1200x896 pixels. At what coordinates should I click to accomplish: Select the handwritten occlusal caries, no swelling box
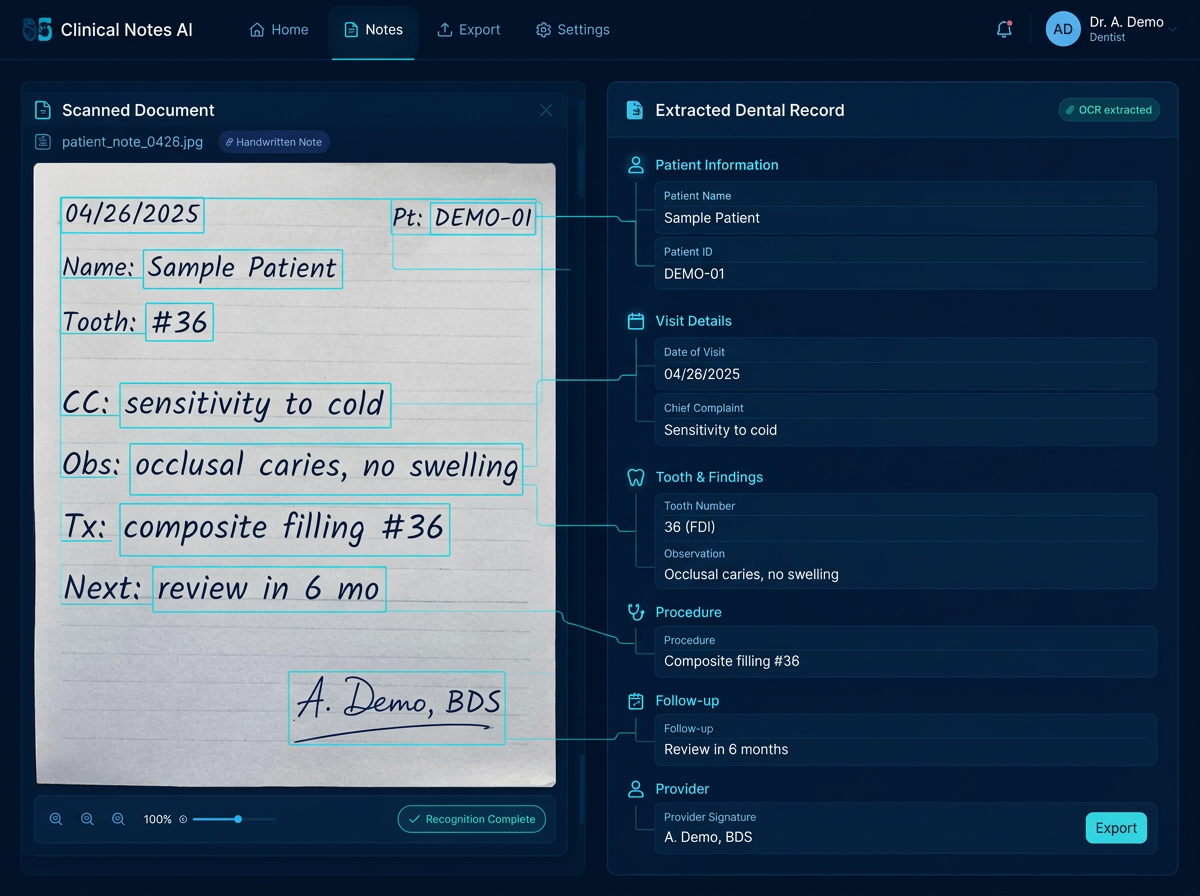point(326,469)
